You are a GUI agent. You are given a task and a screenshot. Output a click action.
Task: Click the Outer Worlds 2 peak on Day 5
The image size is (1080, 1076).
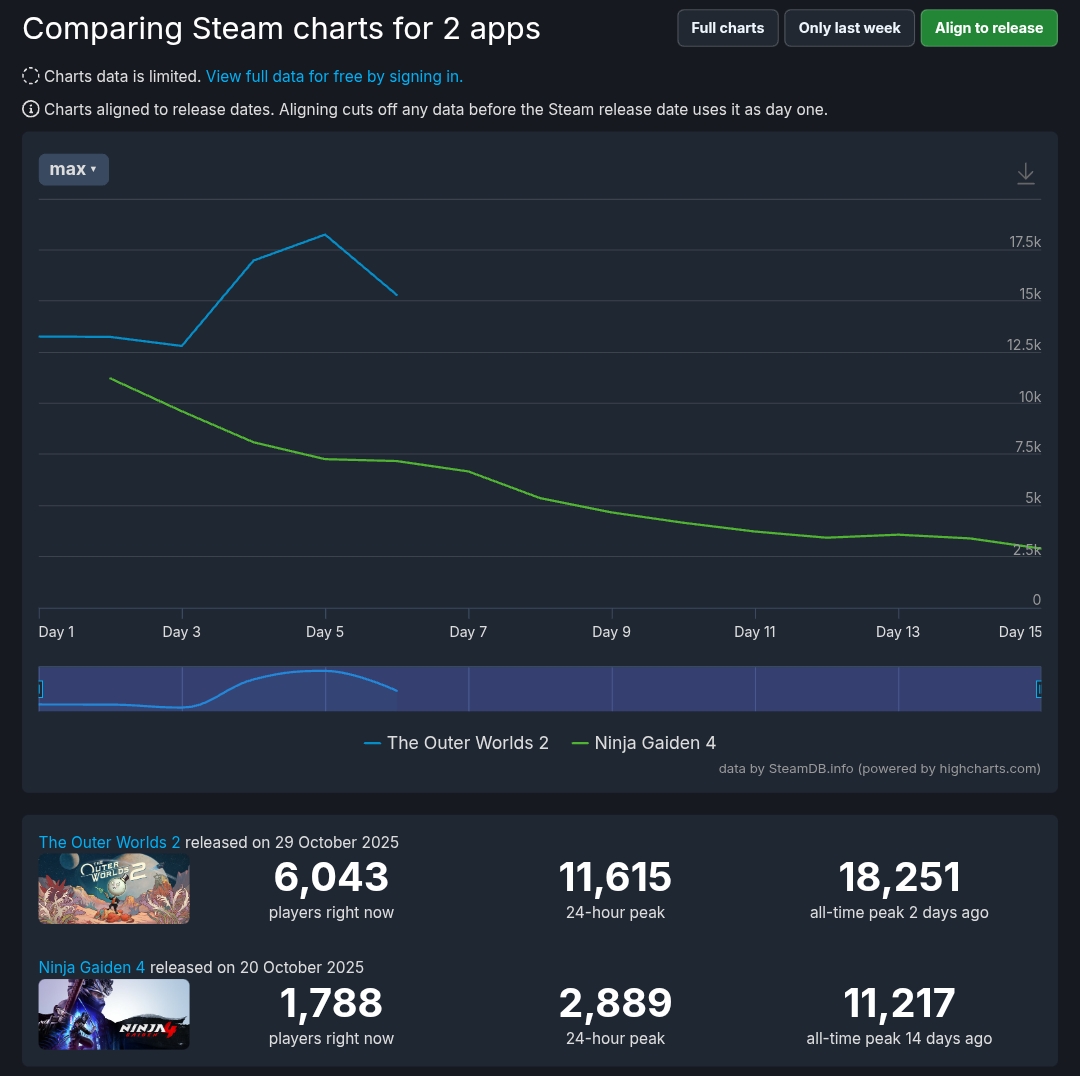click(x=325, y=235)
